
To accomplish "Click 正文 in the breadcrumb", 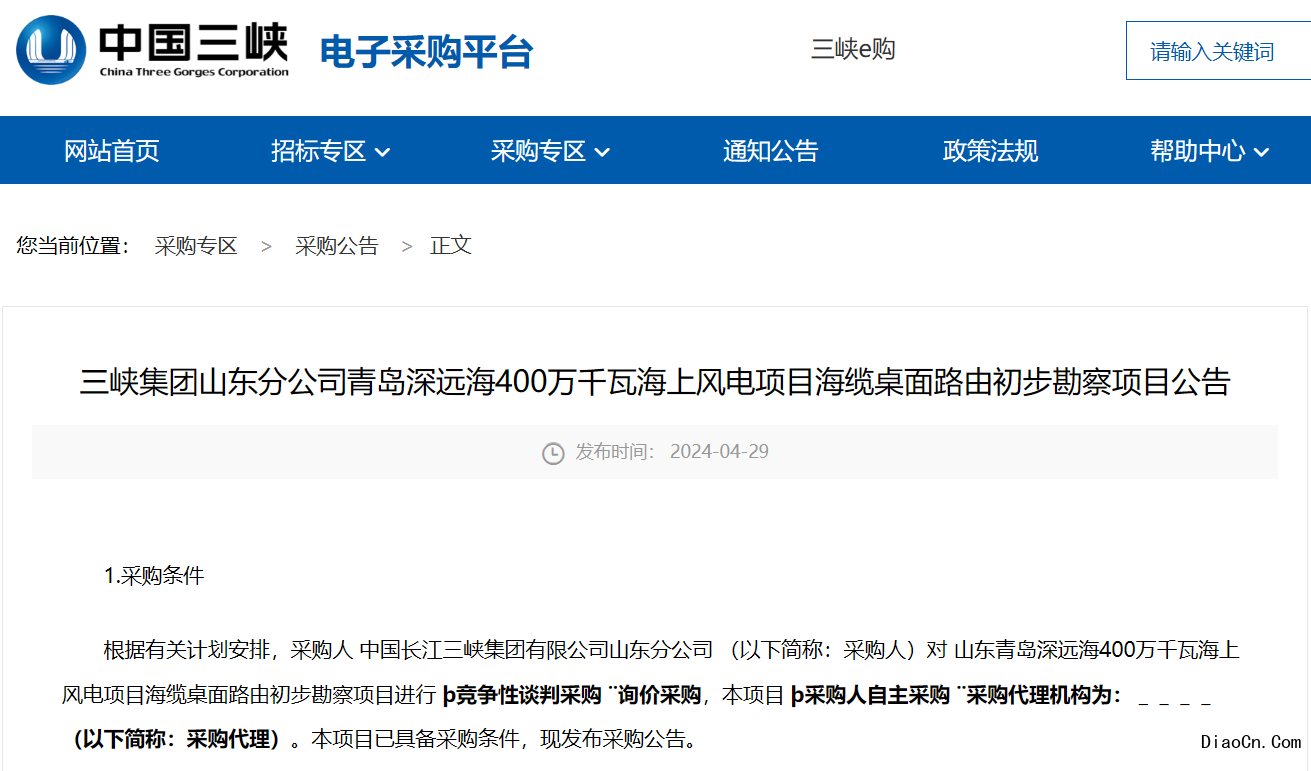I will (451, 246).
